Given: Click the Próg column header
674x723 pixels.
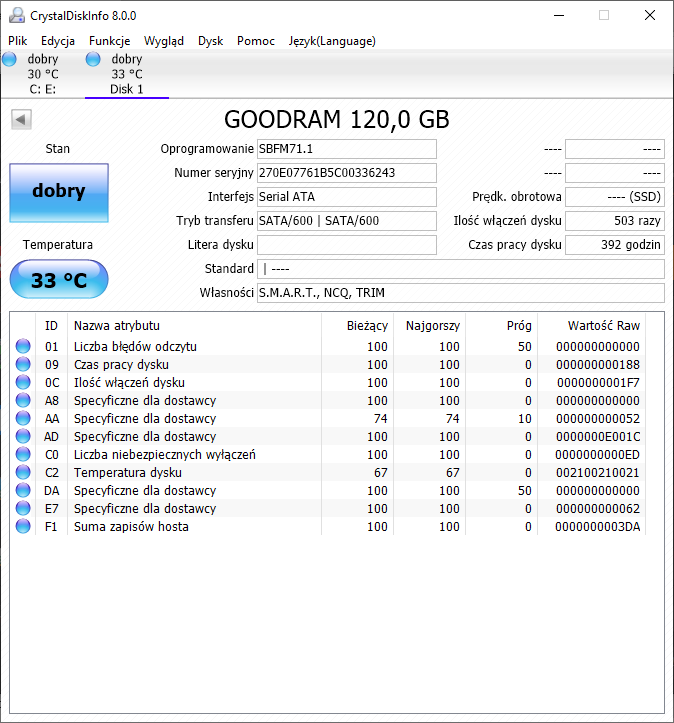Looking at the screenshot, I should [x=501, y=326].
